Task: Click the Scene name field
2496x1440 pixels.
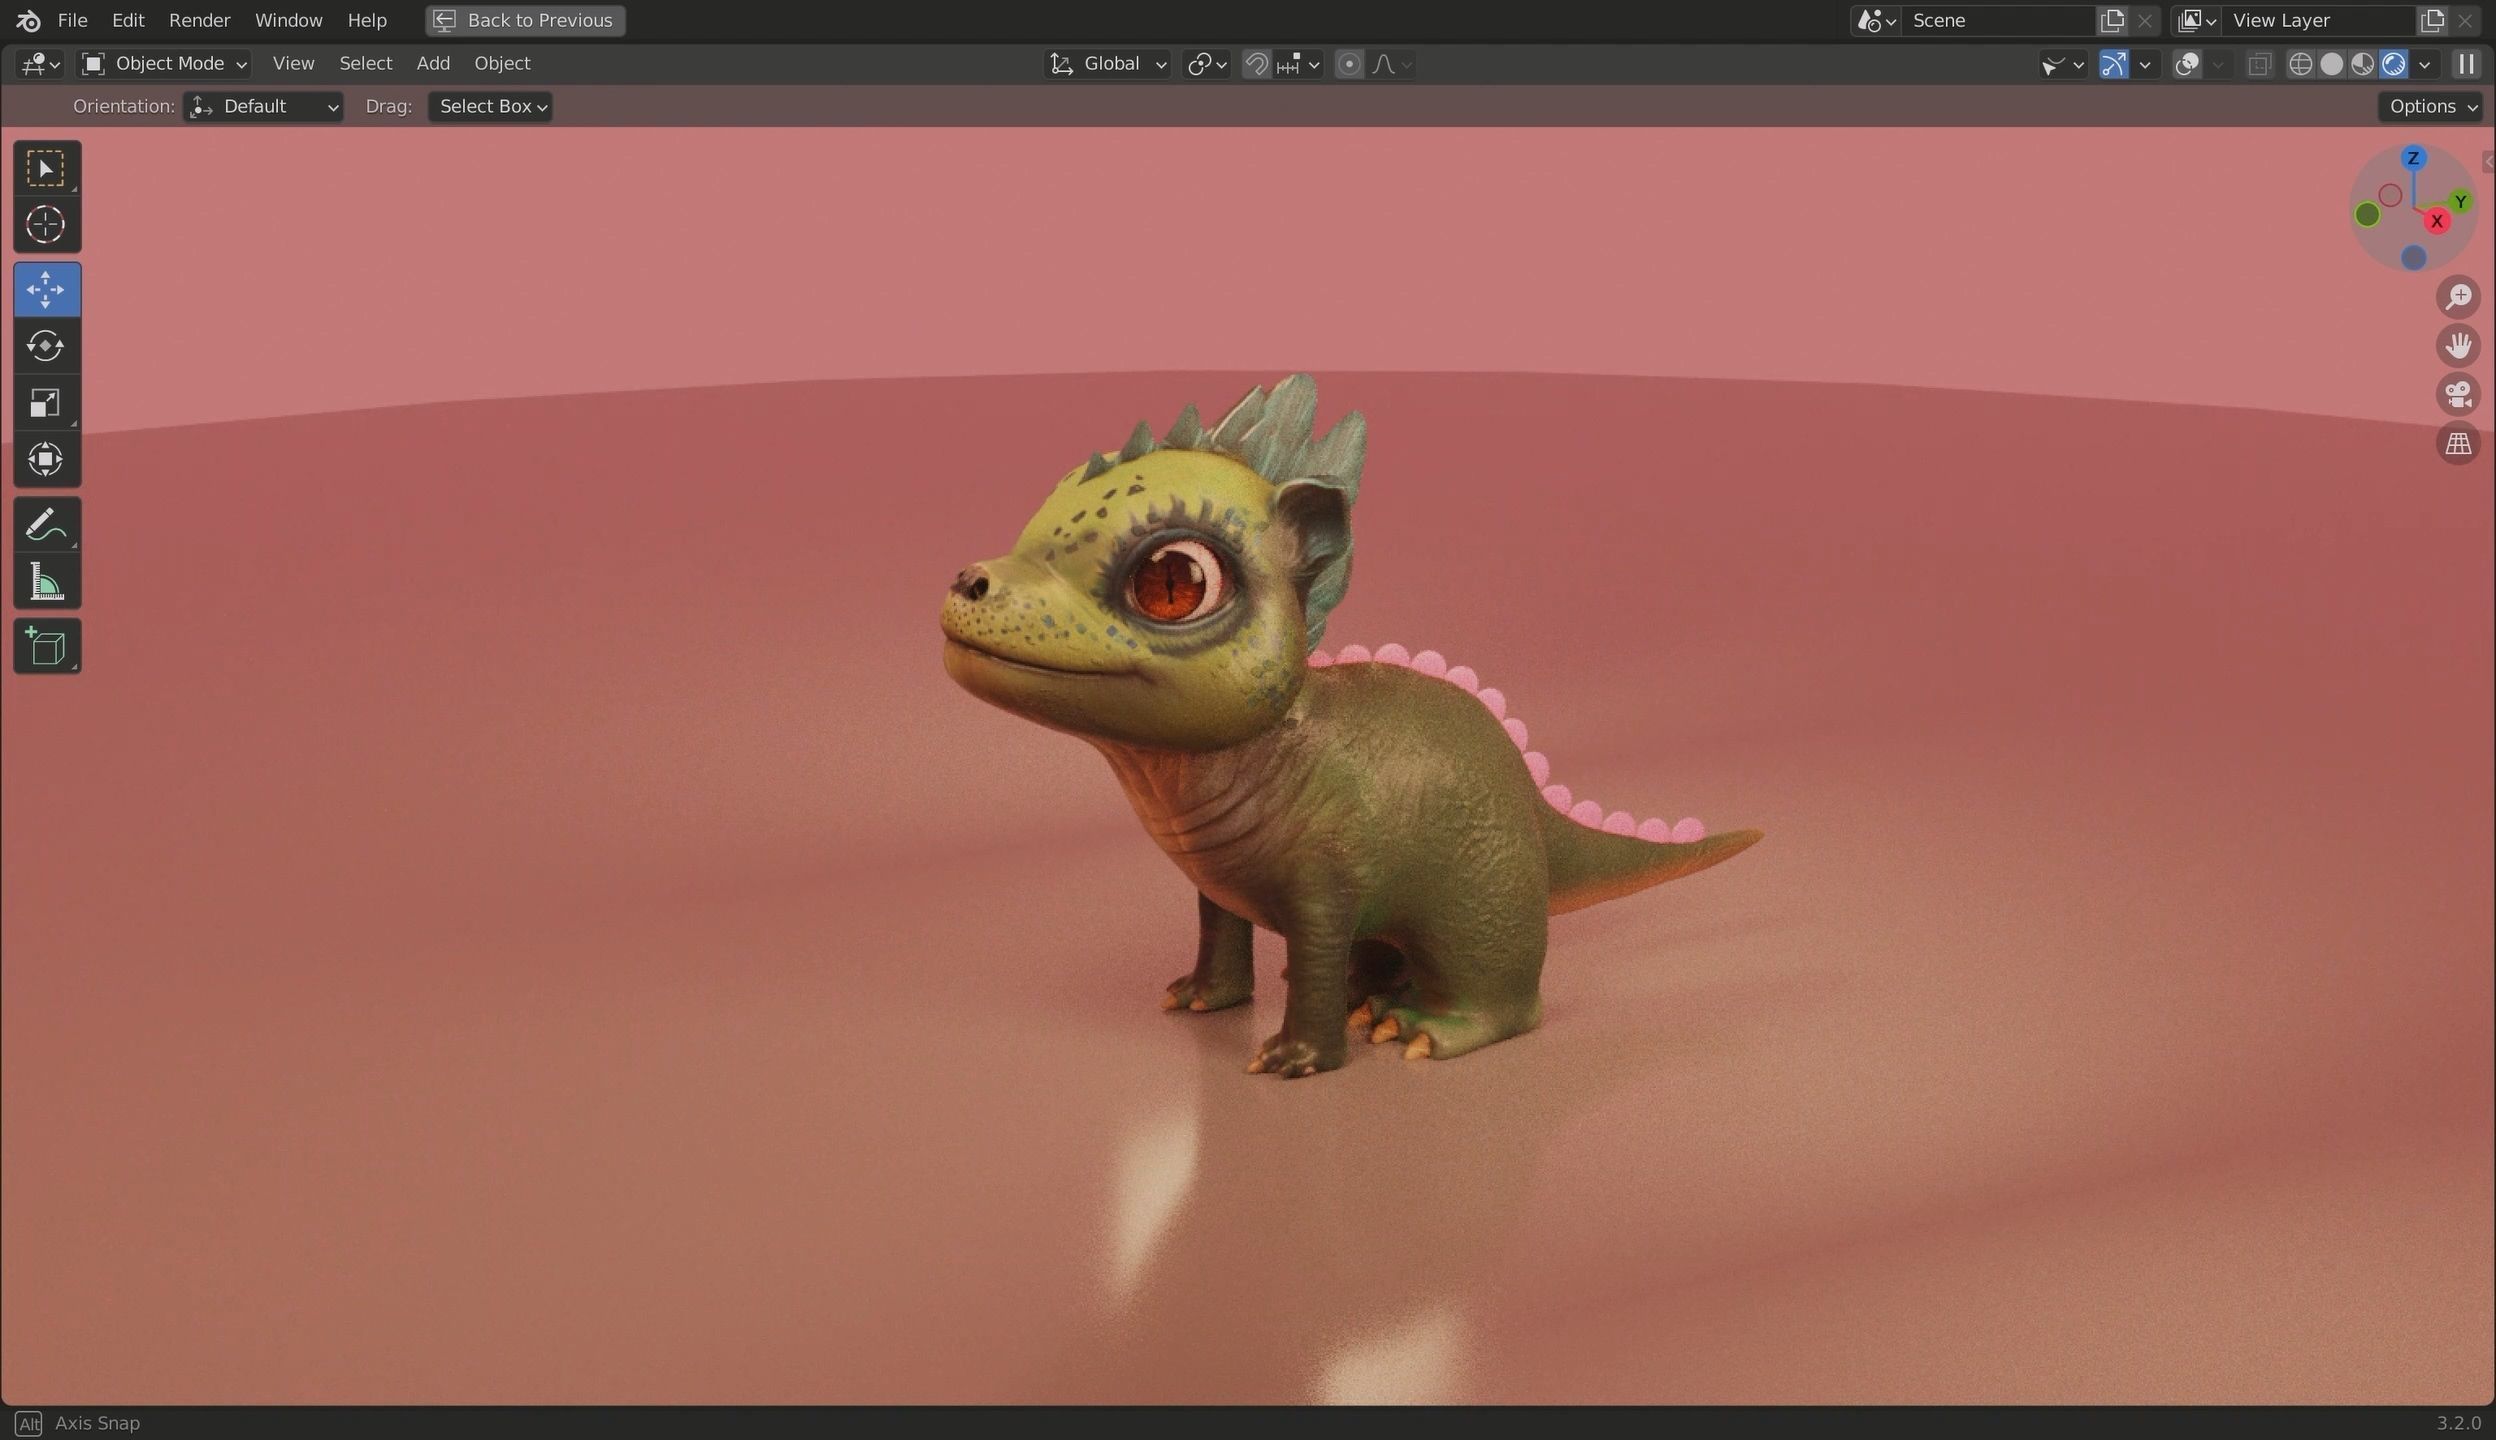Action: pos(1996,20)
